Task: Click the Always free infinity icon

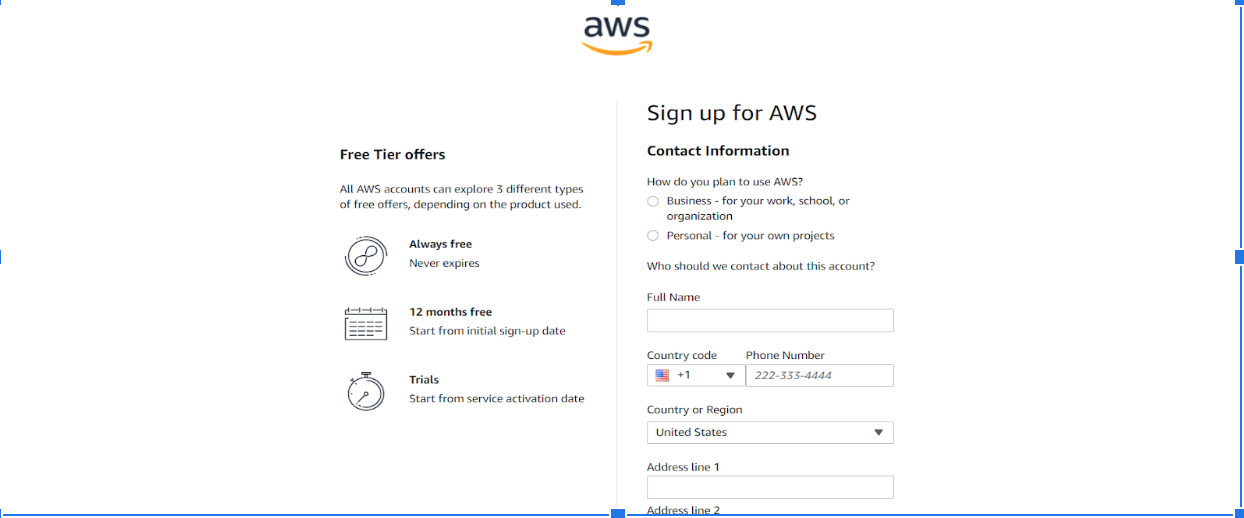Action: pos(365,255)
